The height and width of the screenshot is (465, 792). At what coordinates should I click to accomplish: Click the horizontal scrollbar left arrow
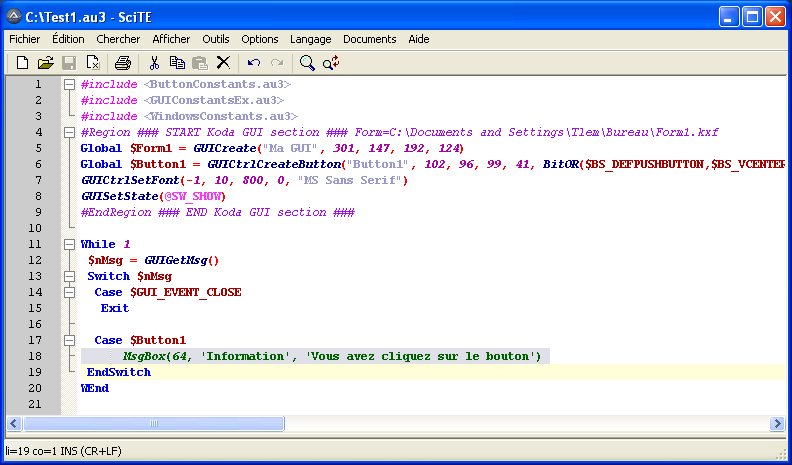14,423
